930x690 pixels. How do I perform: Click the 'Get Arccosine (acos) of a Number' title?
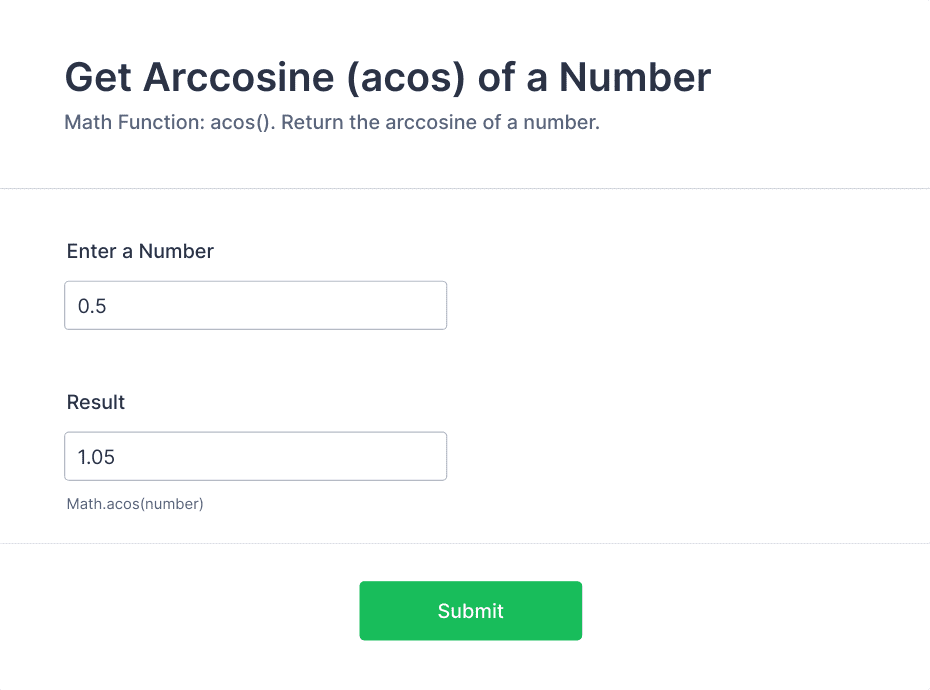tap(387, 77)
